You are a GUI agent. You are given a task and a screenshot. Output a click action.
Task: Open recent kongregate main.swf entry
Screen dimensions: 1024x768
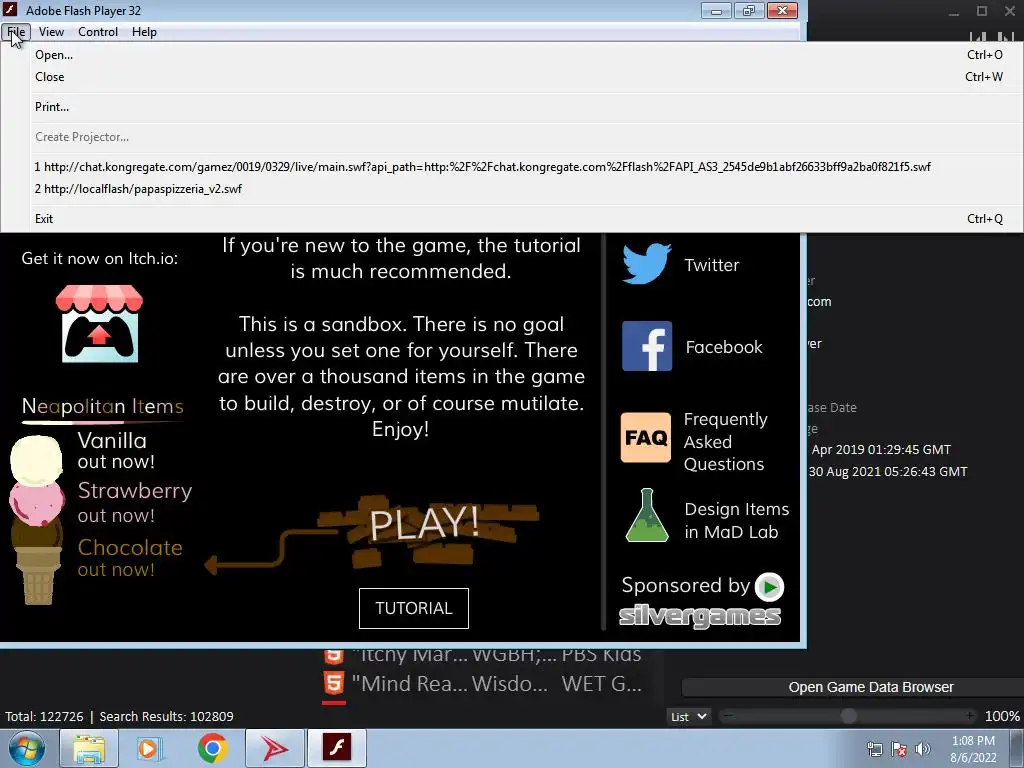(x=512, y=167)
